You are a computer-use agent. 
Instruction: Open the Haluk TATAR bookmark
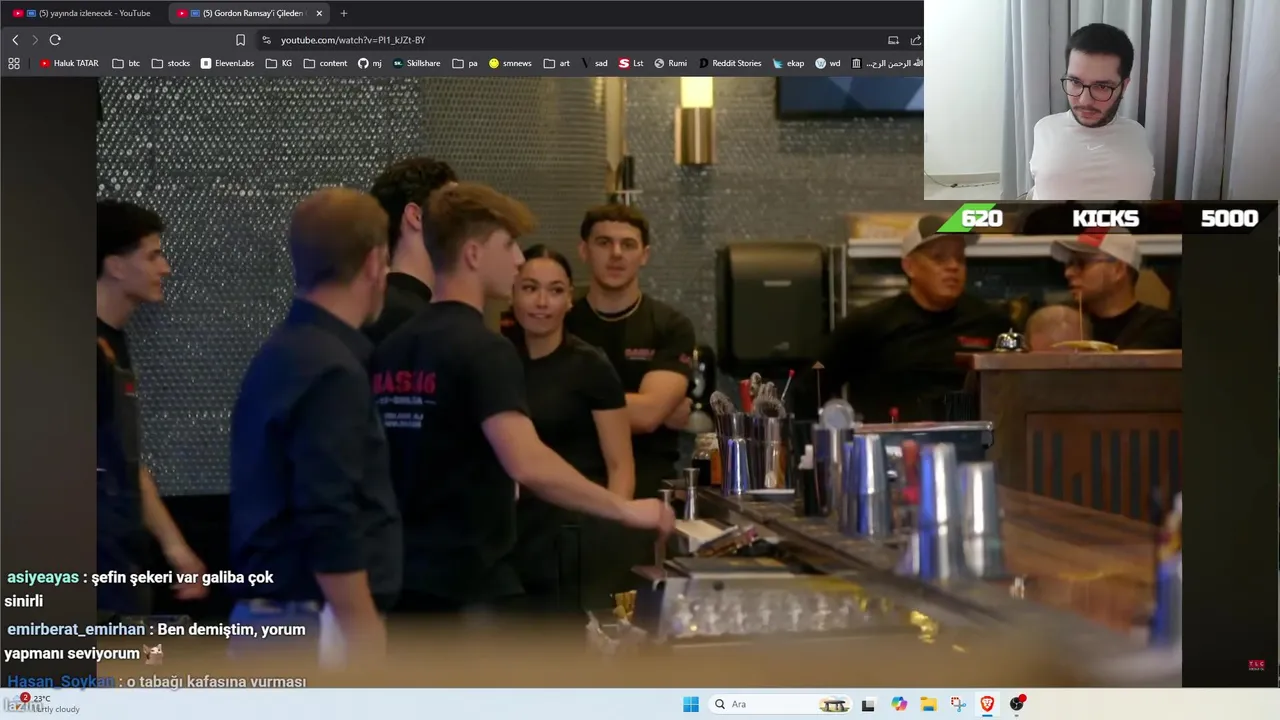[x=69, y=63]
